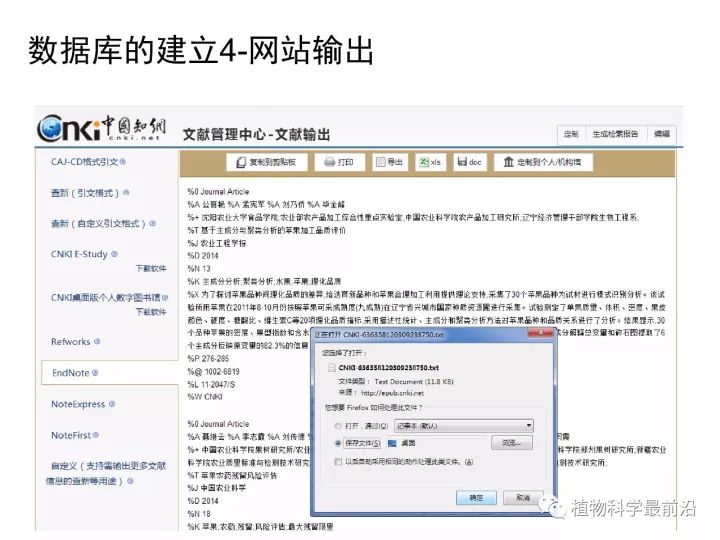Select CAJ-CD格式引文 output format

tap(84, 162)
